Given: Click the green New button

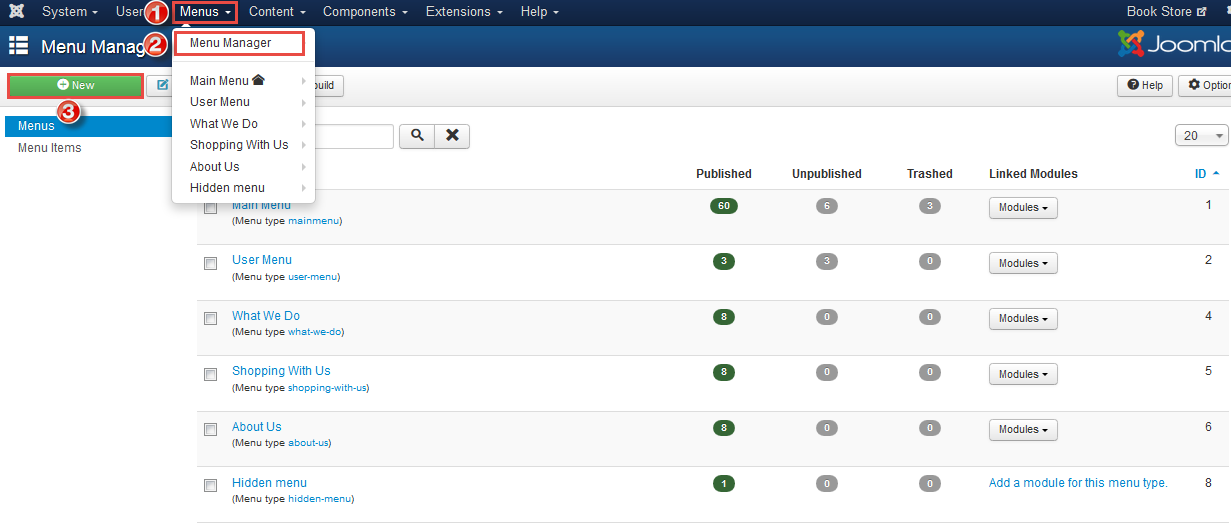Looking at the screenshot, I should coord(75,86).
